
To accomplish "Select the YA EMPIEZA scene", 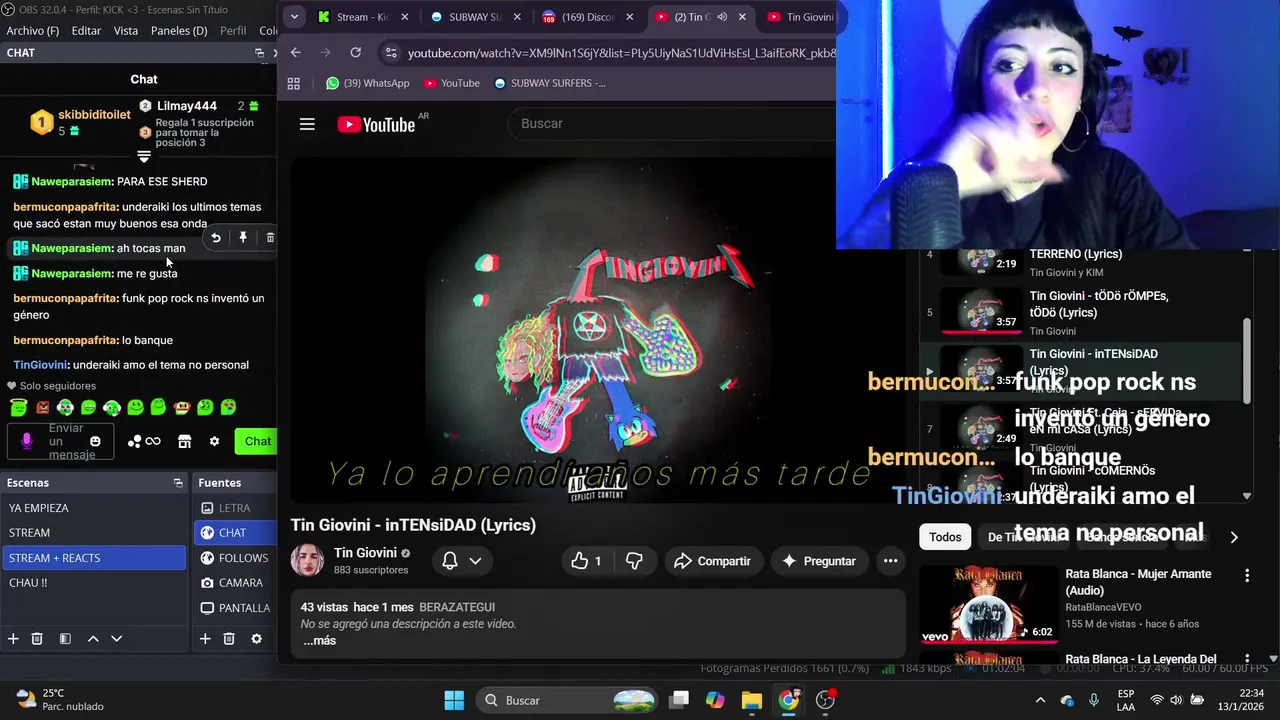I will (x=93, y=508).
